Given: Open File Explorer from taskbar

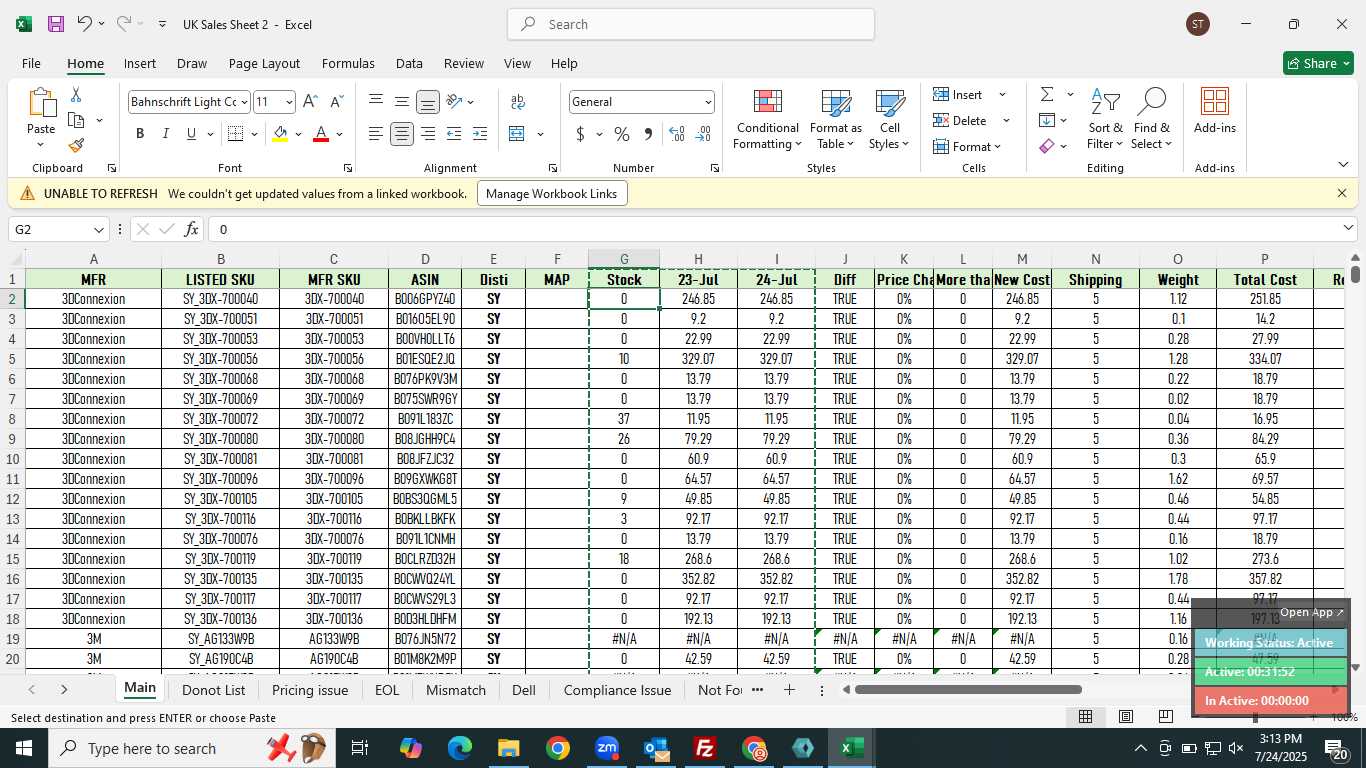Looking at the screenshot, I should click(509, 748).
